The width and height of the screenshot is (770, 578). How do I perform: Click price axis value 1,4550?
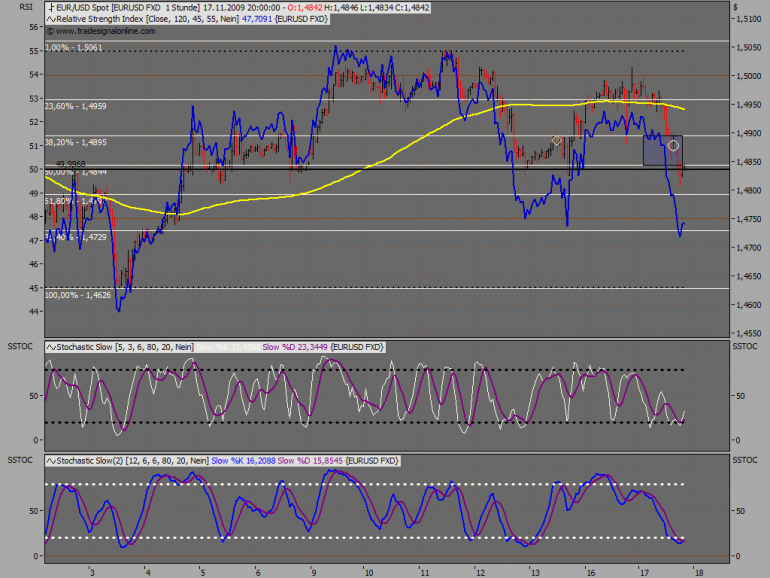point(749,333)
